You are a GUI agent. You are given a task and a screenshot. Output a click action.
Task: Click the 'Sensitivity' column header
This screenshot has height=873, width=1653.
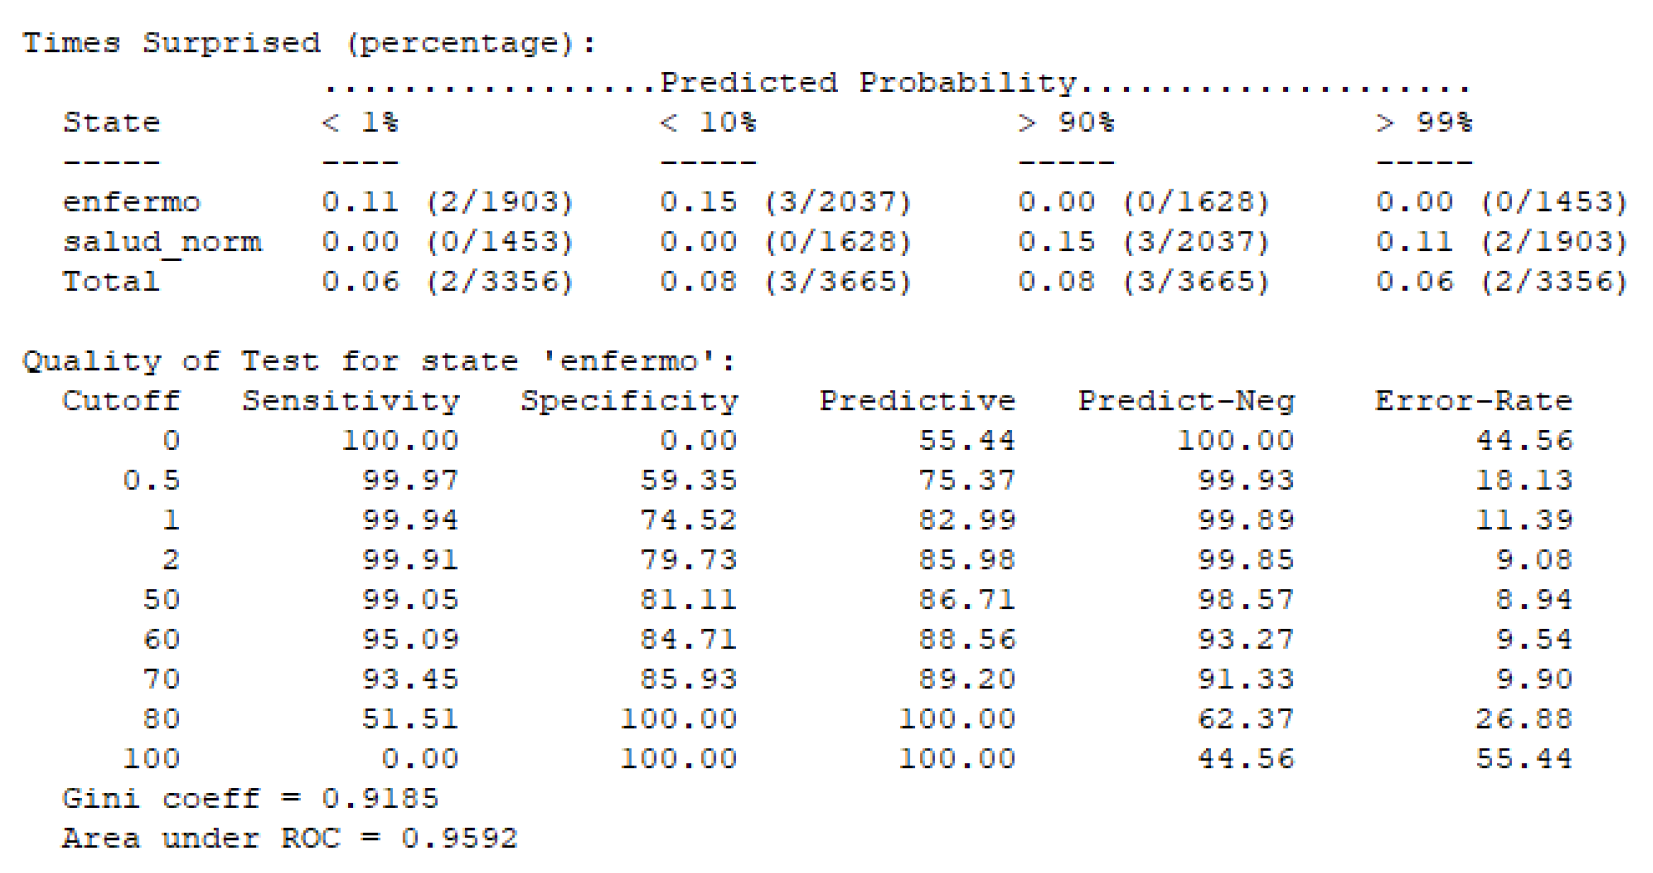point(351,401)
